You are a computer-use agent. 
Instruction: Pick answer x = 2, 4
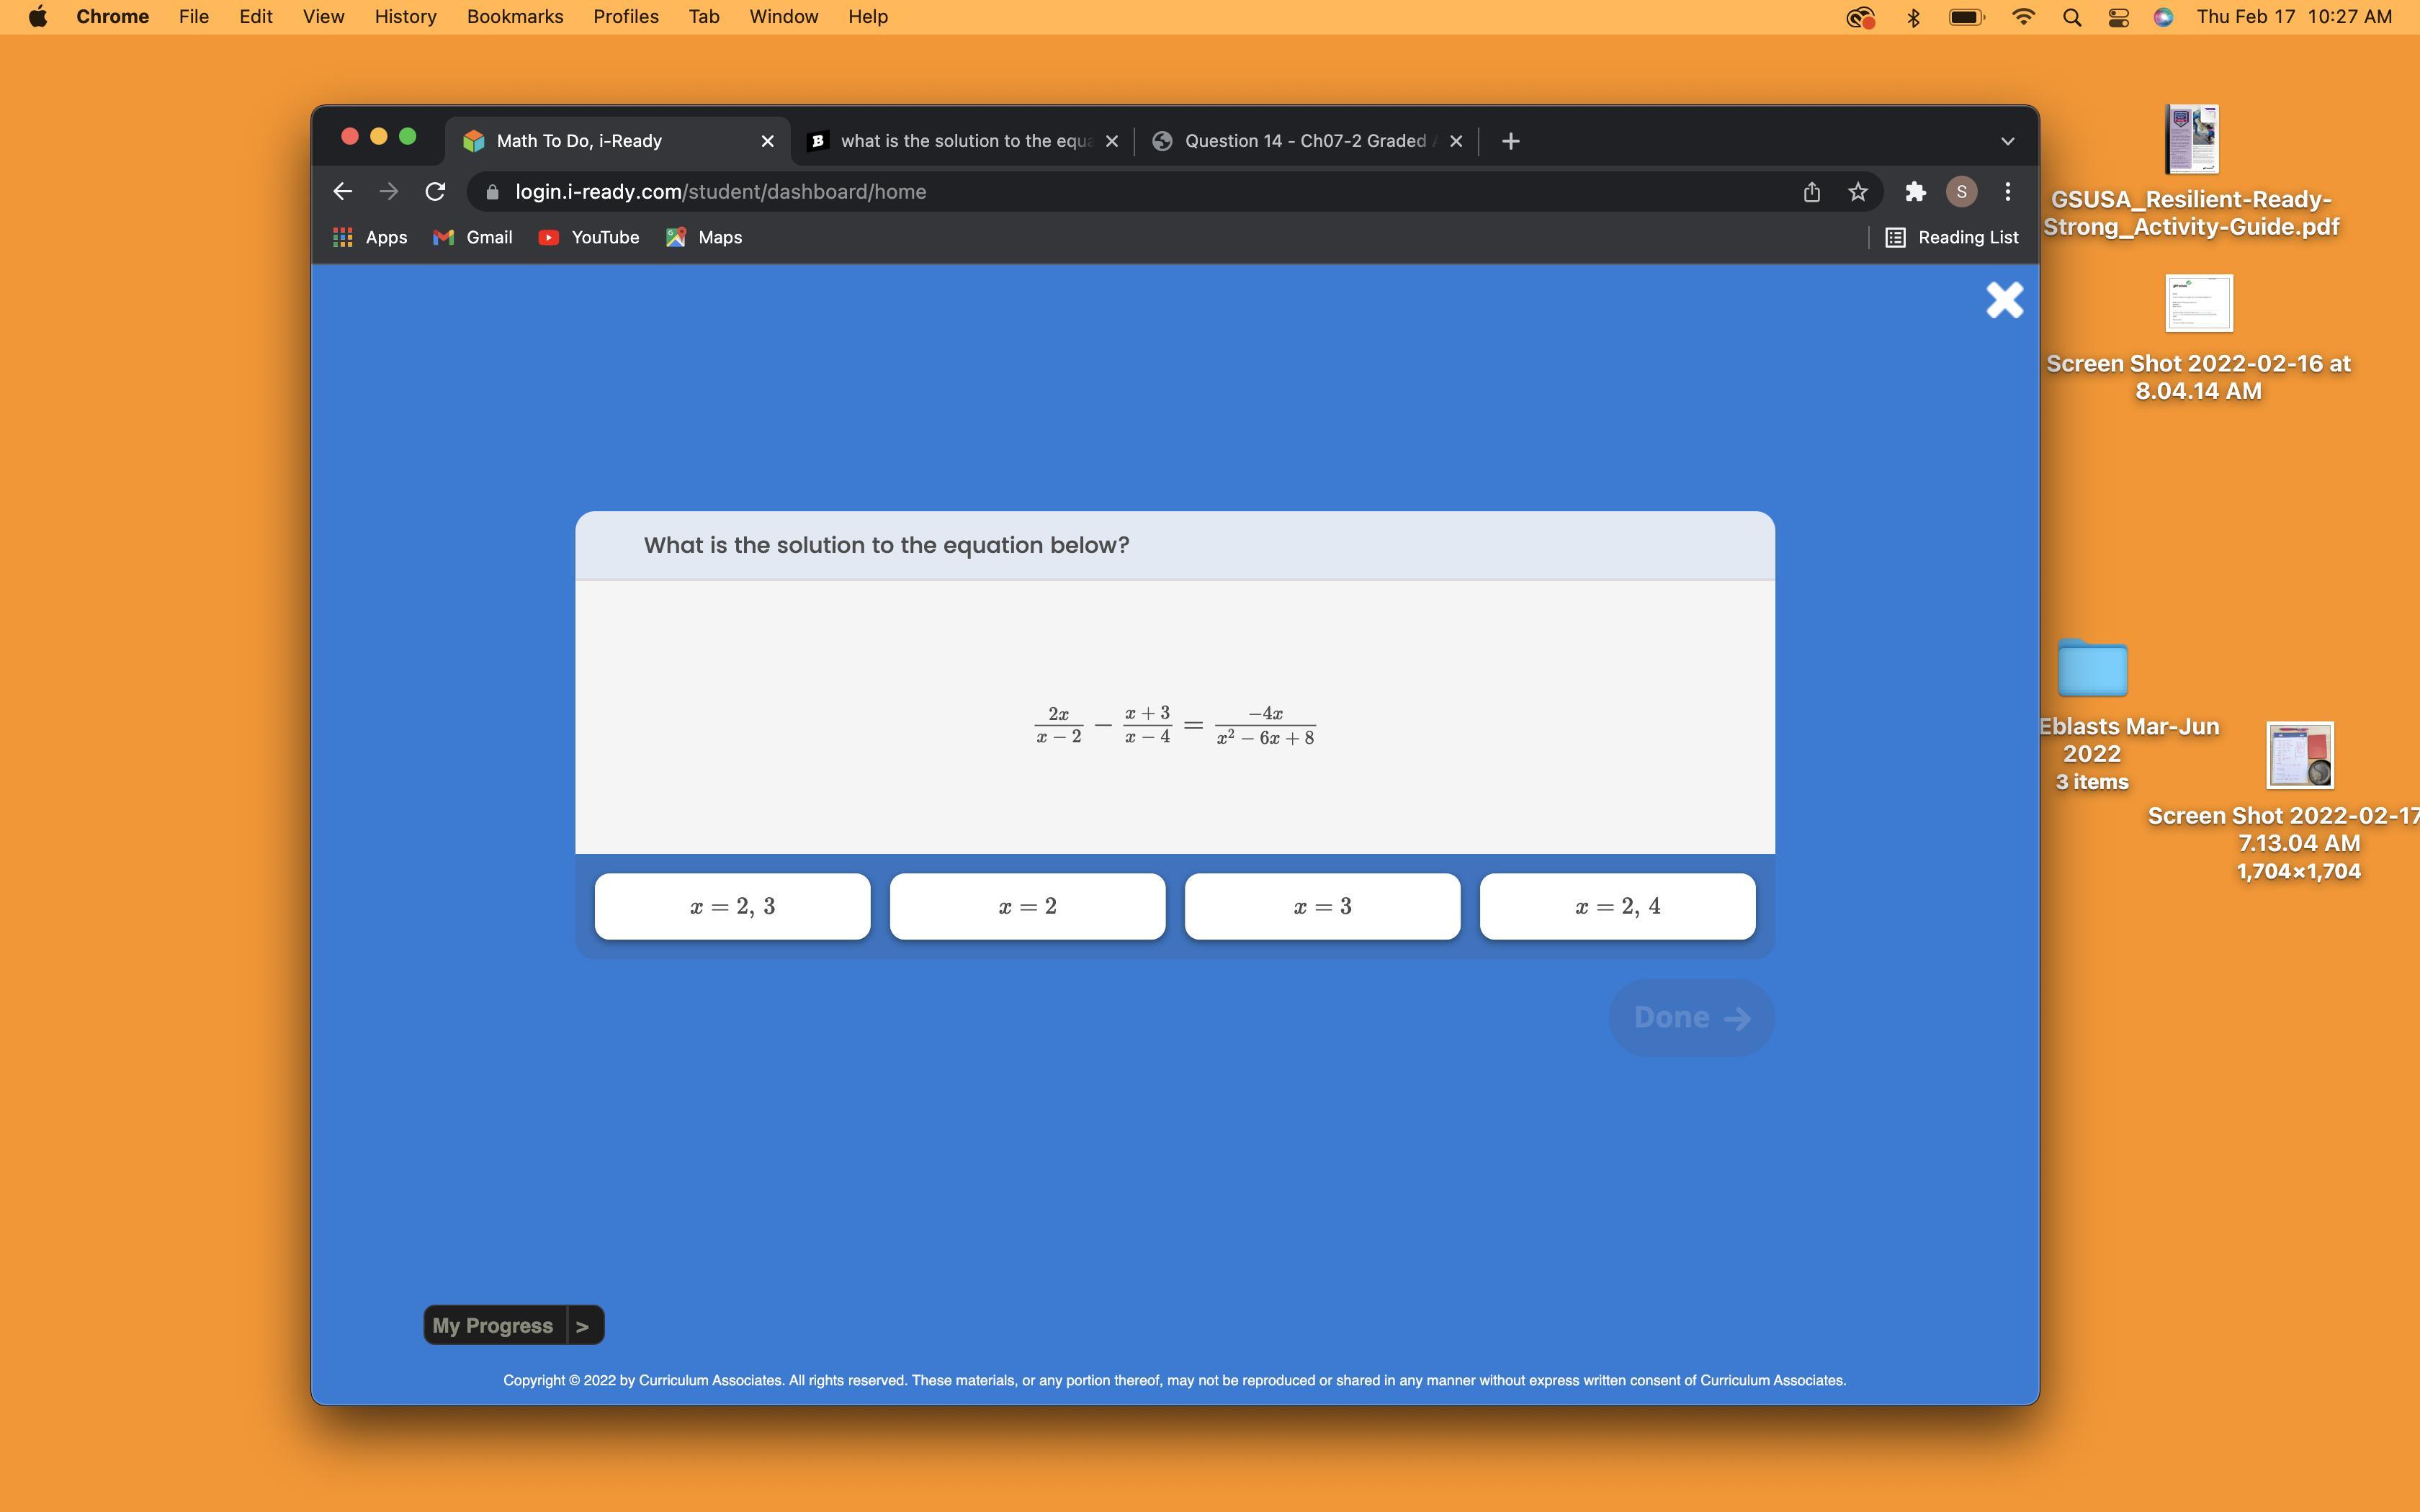(x=1617, y=906)
